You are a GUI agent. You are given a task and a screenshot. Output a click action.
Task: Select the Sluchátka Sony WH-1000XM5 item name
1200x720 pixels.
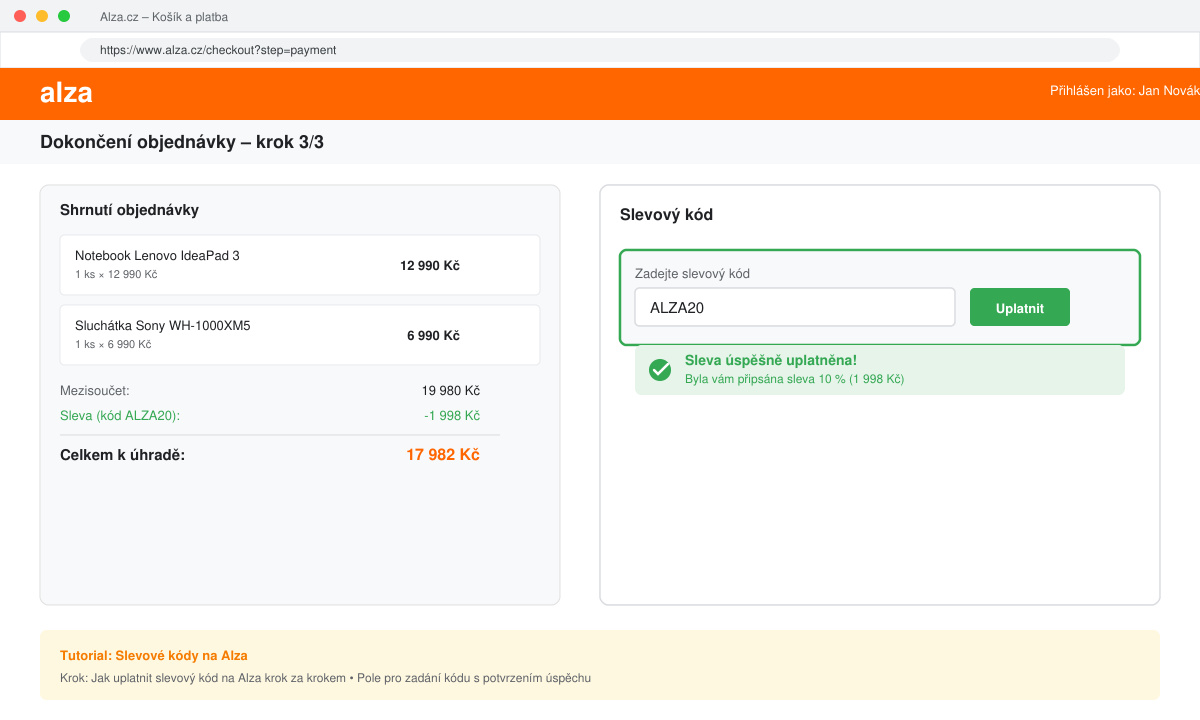click(x=162, y=326)
